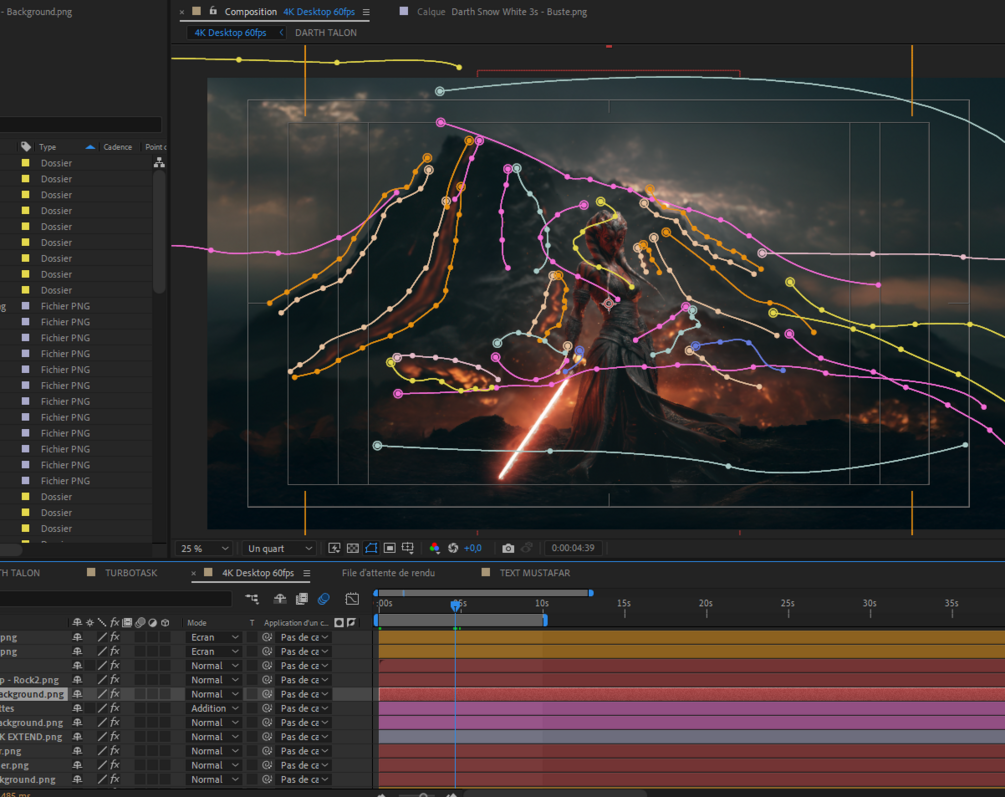Switch to the TURBOTASK timeline tab
The width and height of the screenshot is (1005, 797).
tap(131, 573)
